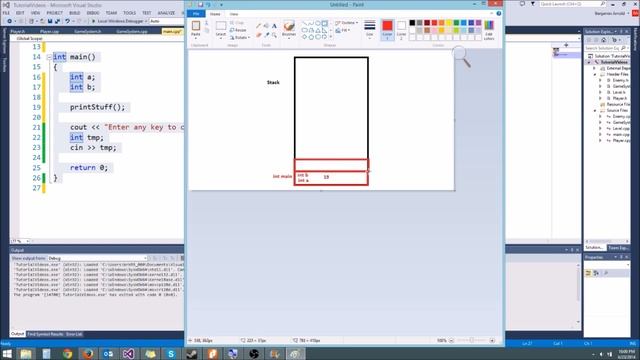Click Save icon in Paint quick access toolbar
This screenshot has width=640, height=360.
200,4
